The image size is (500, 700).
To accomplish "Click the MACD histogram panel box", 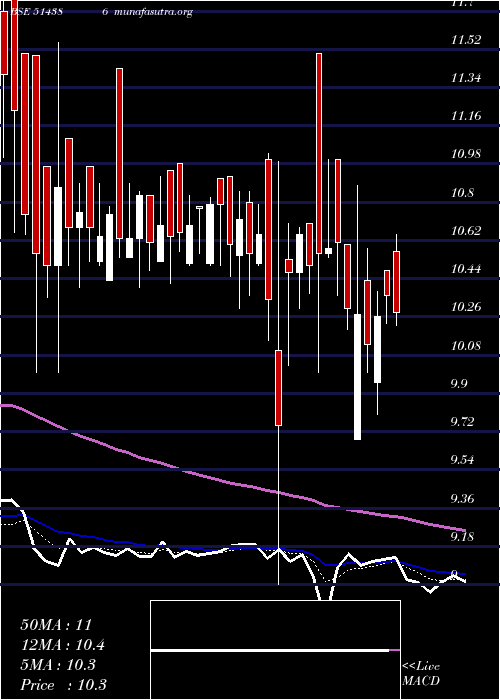I will point(275,650).
